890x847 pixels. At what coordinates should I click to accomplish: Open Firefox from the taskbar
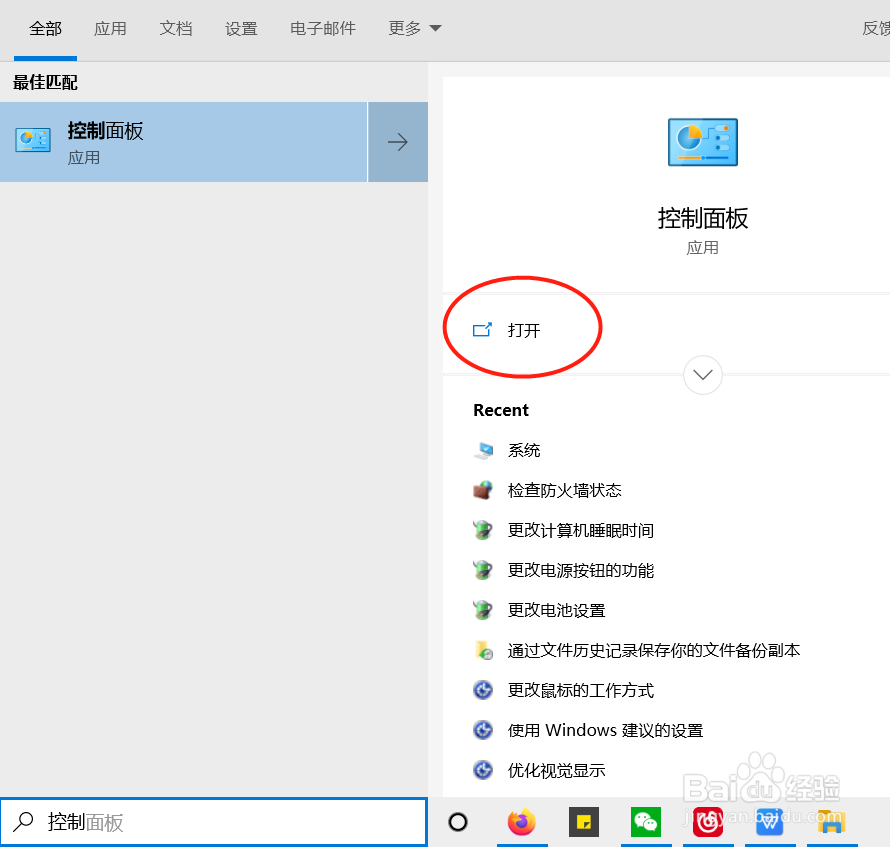click(x=521, y=822)
